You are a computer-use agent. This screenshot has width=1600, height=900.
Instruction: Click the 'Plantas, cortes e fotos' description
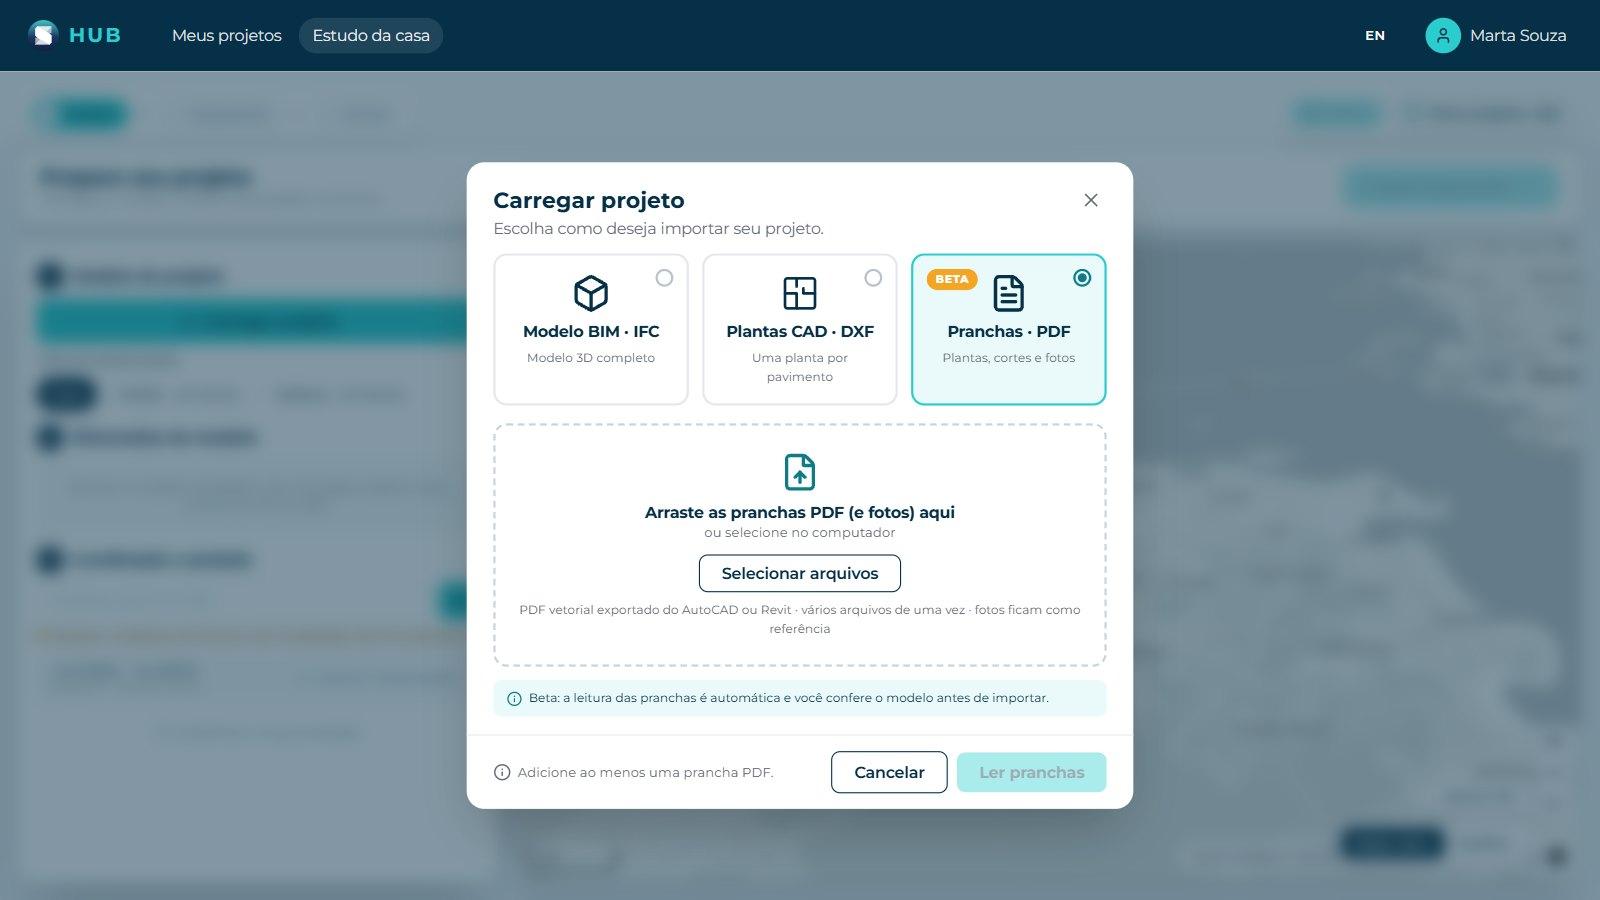1009,358
